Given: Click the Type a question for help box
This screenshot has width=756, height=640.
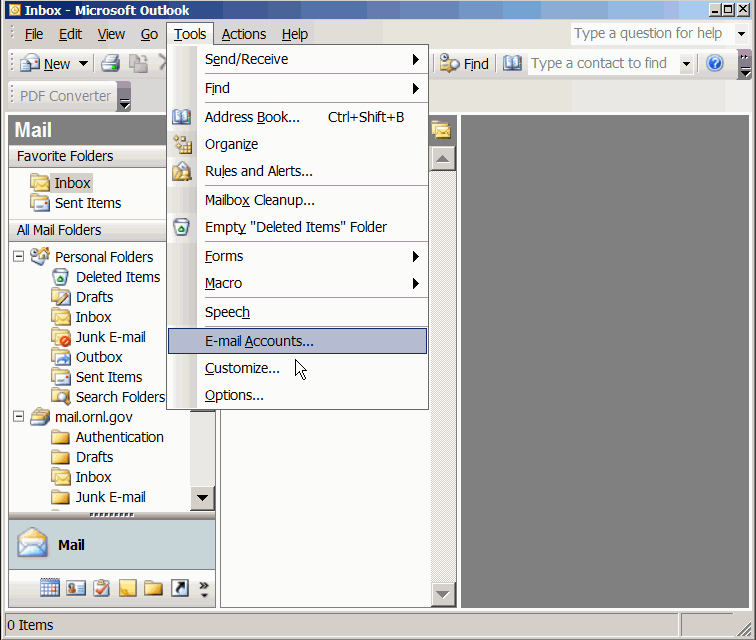Looking at the screenshot, I should 652,34.
